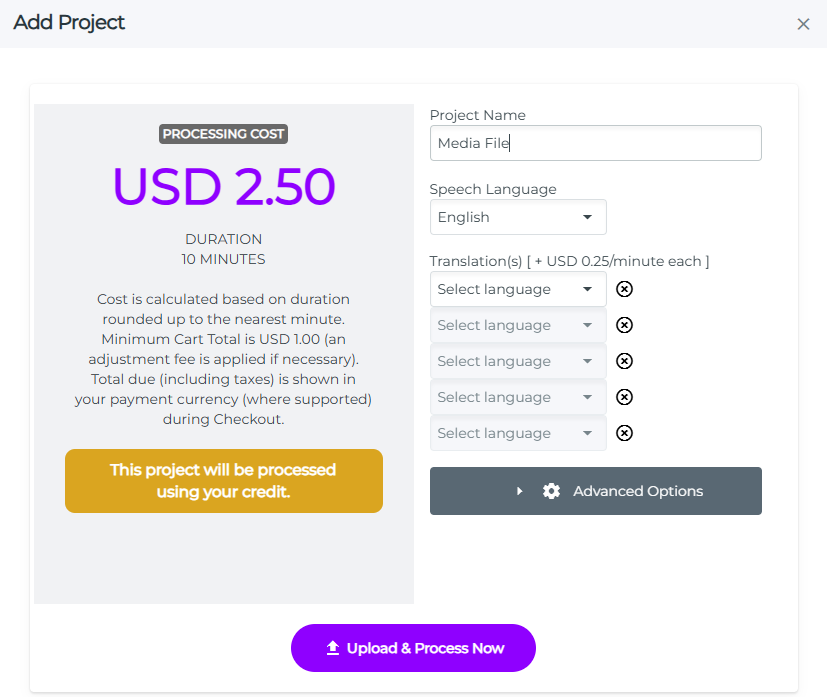Image resolution: width=827 pixels, height=697 pixels.
Task: Click the upload arrow icon
Action: [333, 648]
